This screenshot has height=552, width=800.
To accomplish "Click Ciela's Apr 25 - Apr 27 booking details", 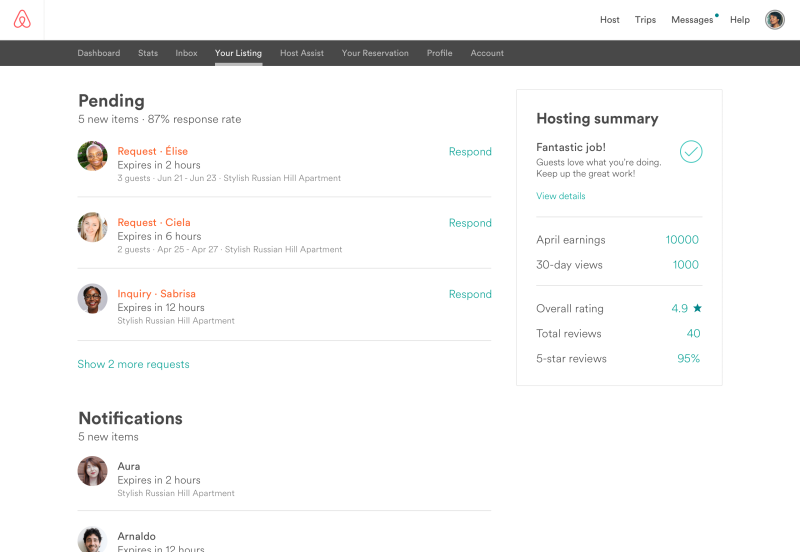I will [x=230, y=249].
